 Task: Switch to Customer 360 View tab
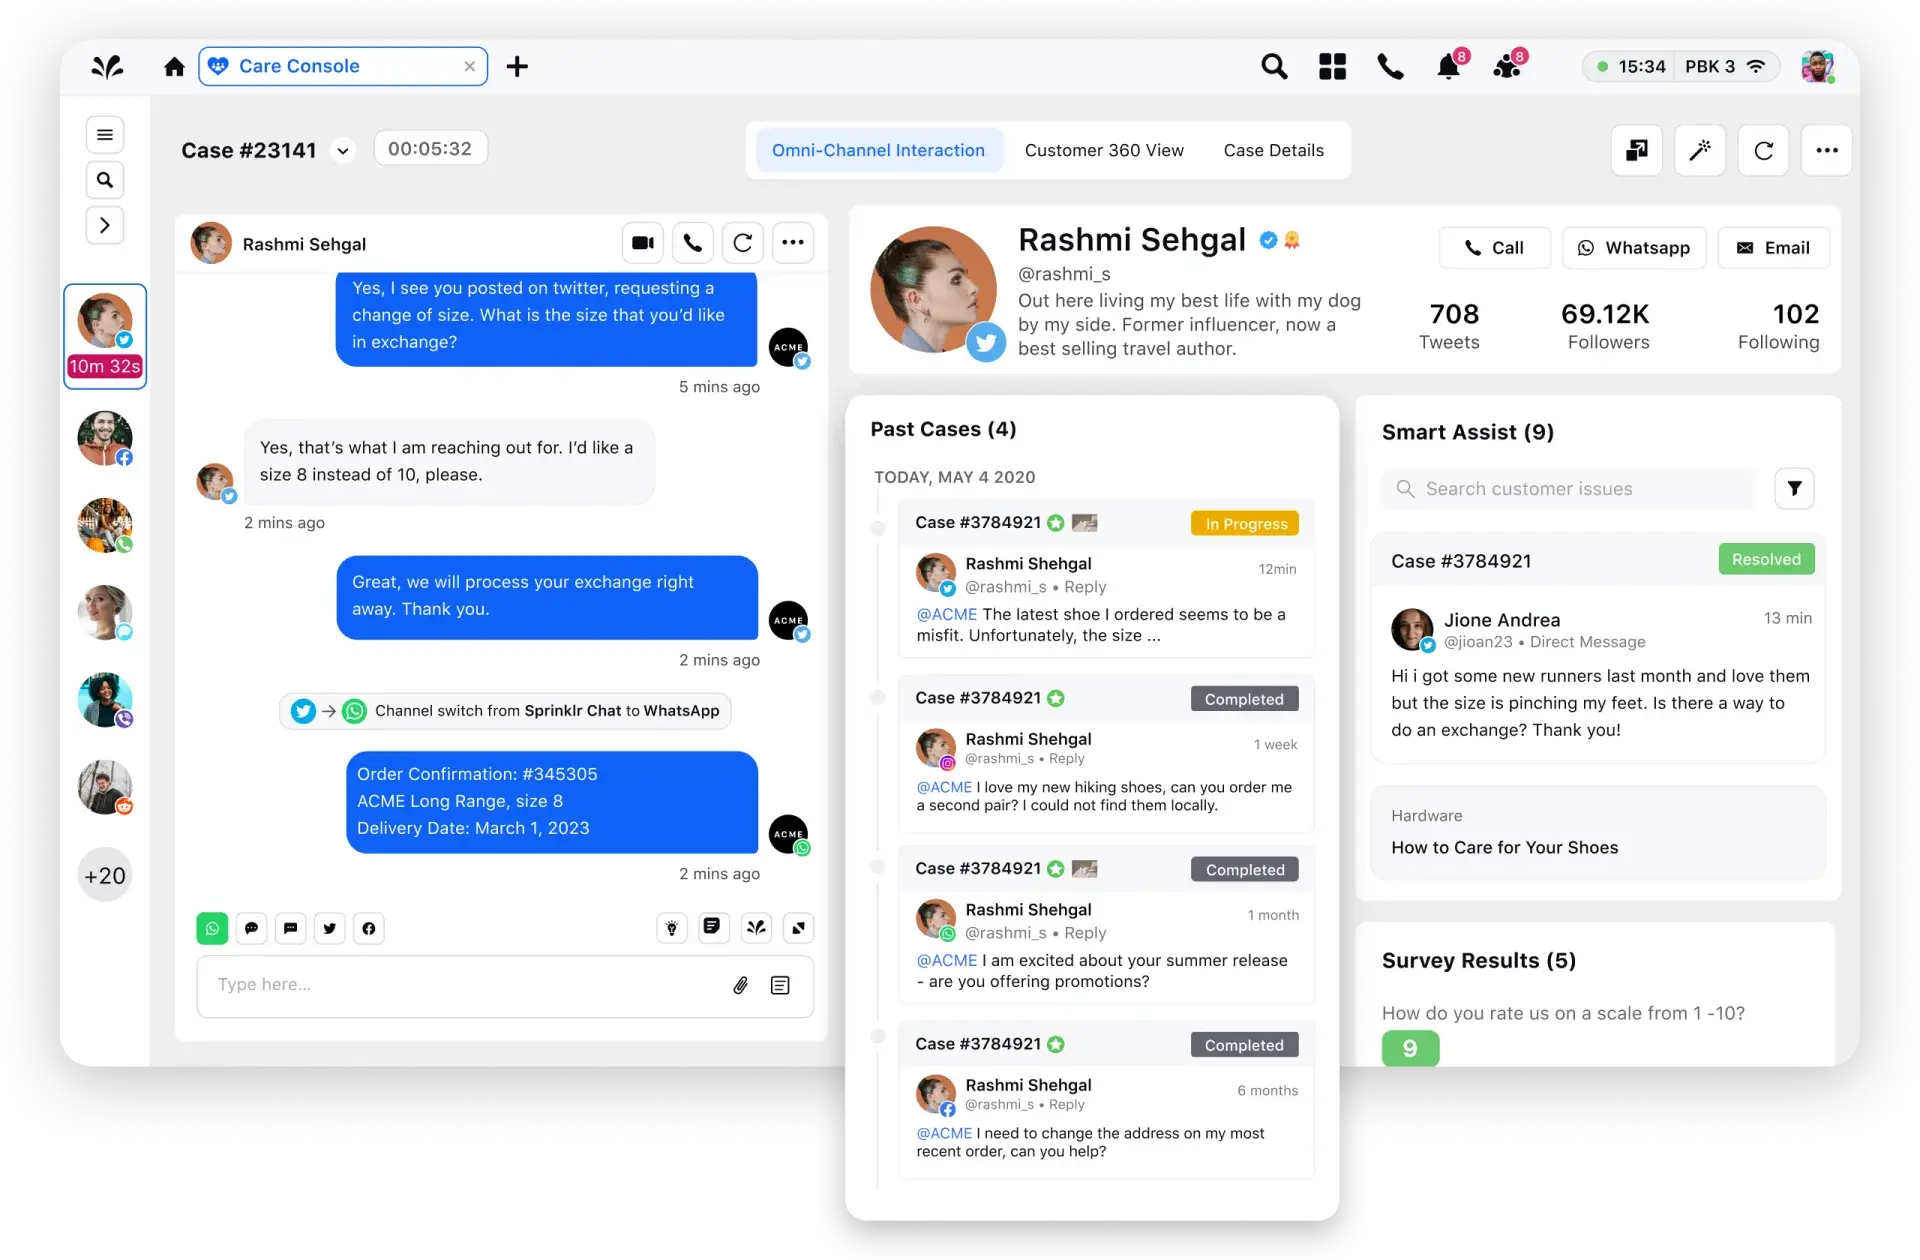(1103, 149)
